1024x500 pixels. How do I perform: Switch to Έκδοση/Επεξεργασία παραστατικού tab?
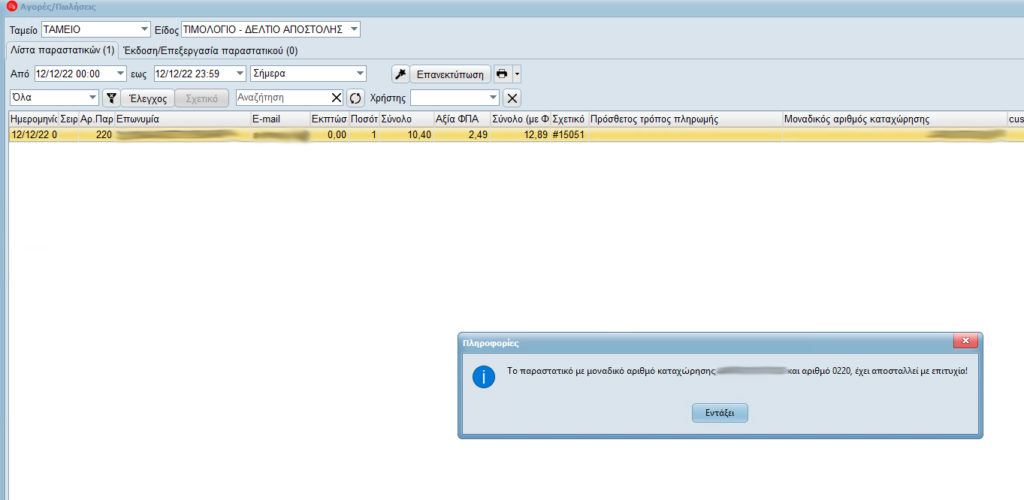click(209, 50)
